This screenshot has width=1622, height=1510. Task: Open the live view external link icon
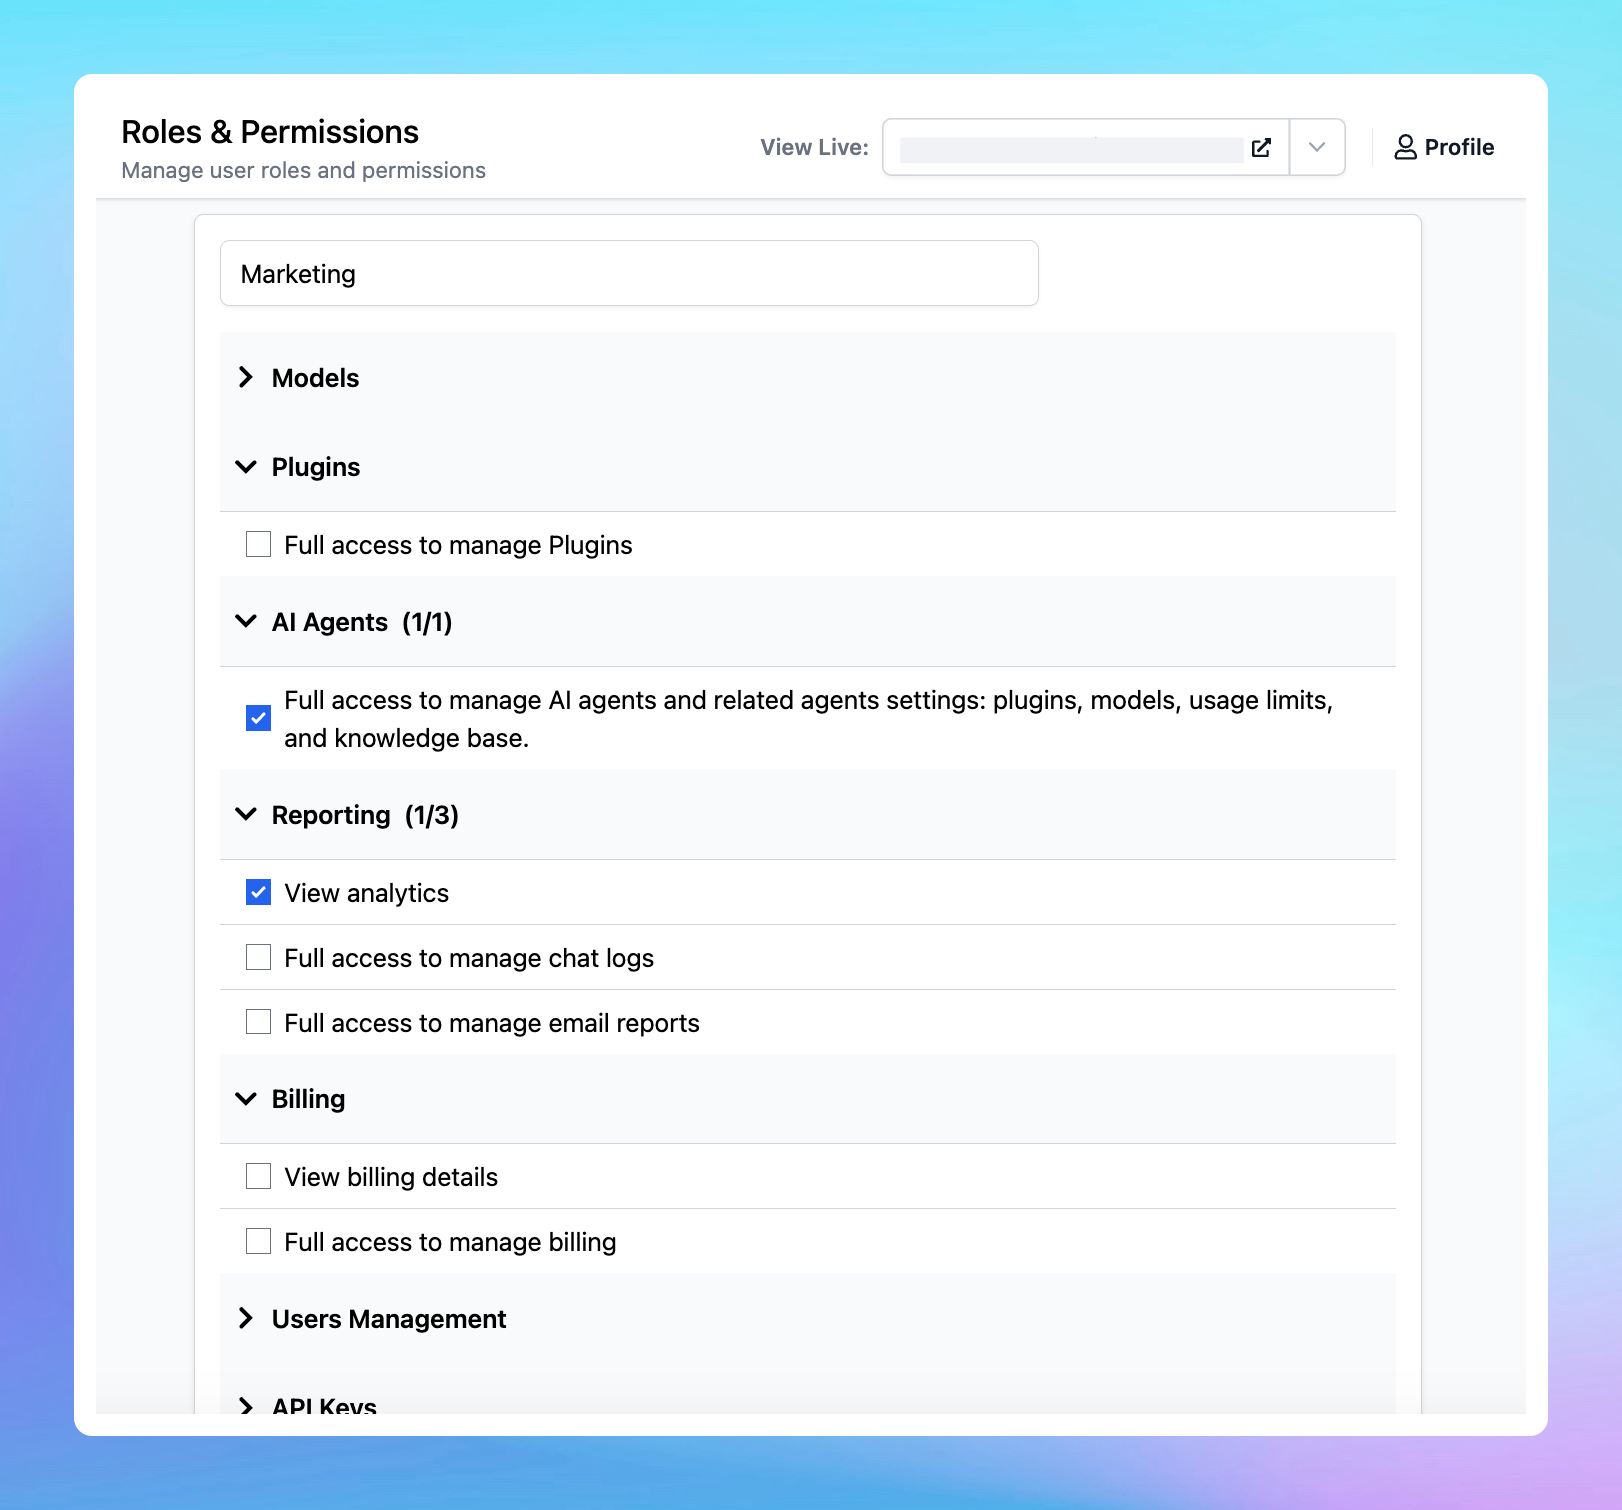click(x=1261, y=148)
